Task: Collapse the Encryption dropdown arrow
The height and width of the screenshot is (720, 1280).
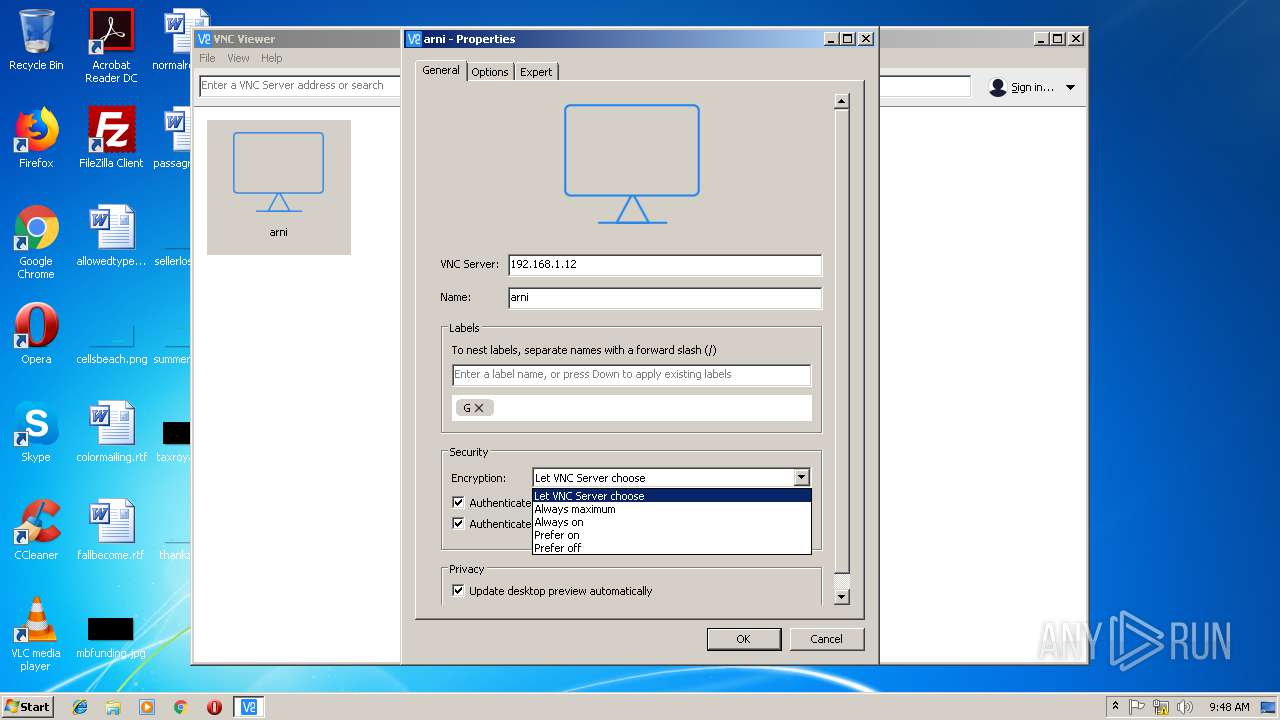Action: (801, 478)
